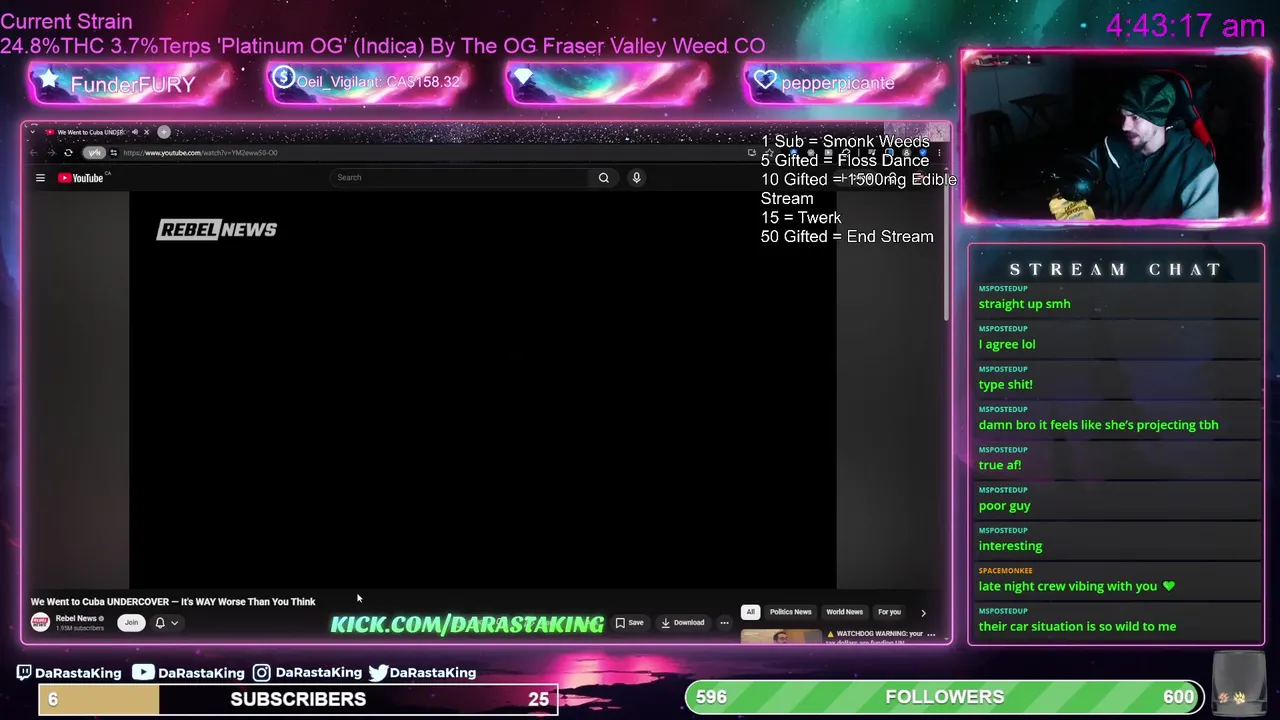
Task: Open a new browser tab
Action: tap(164, 132)
